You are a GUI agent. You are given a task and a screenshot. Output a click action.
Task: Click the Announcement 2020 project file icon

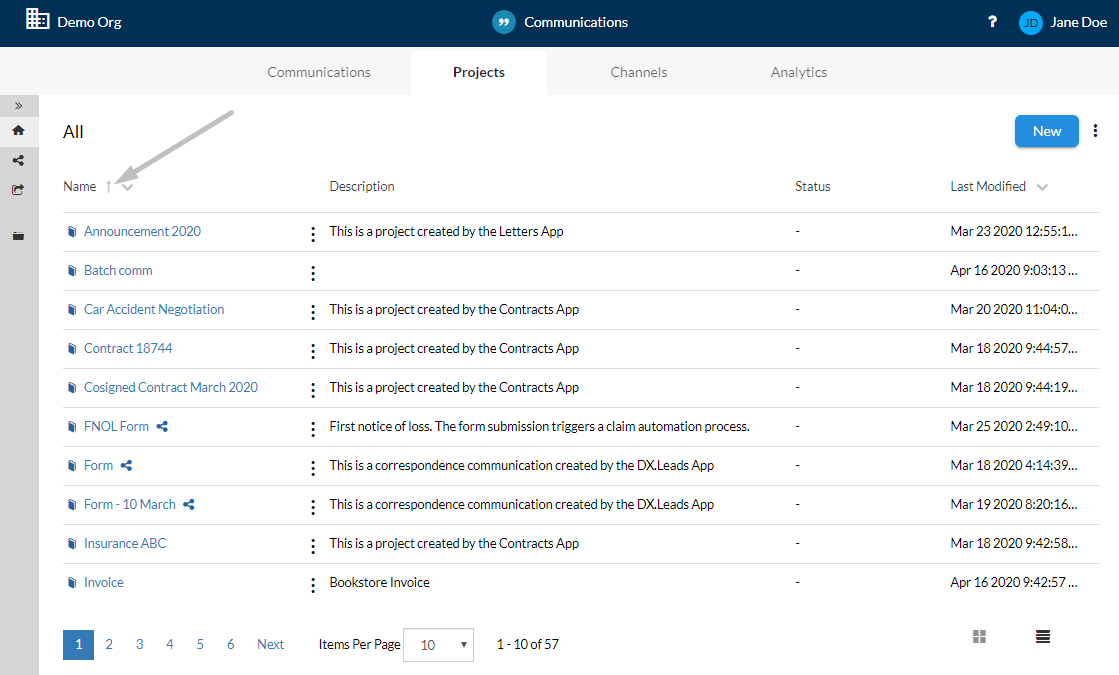(72, 232)
